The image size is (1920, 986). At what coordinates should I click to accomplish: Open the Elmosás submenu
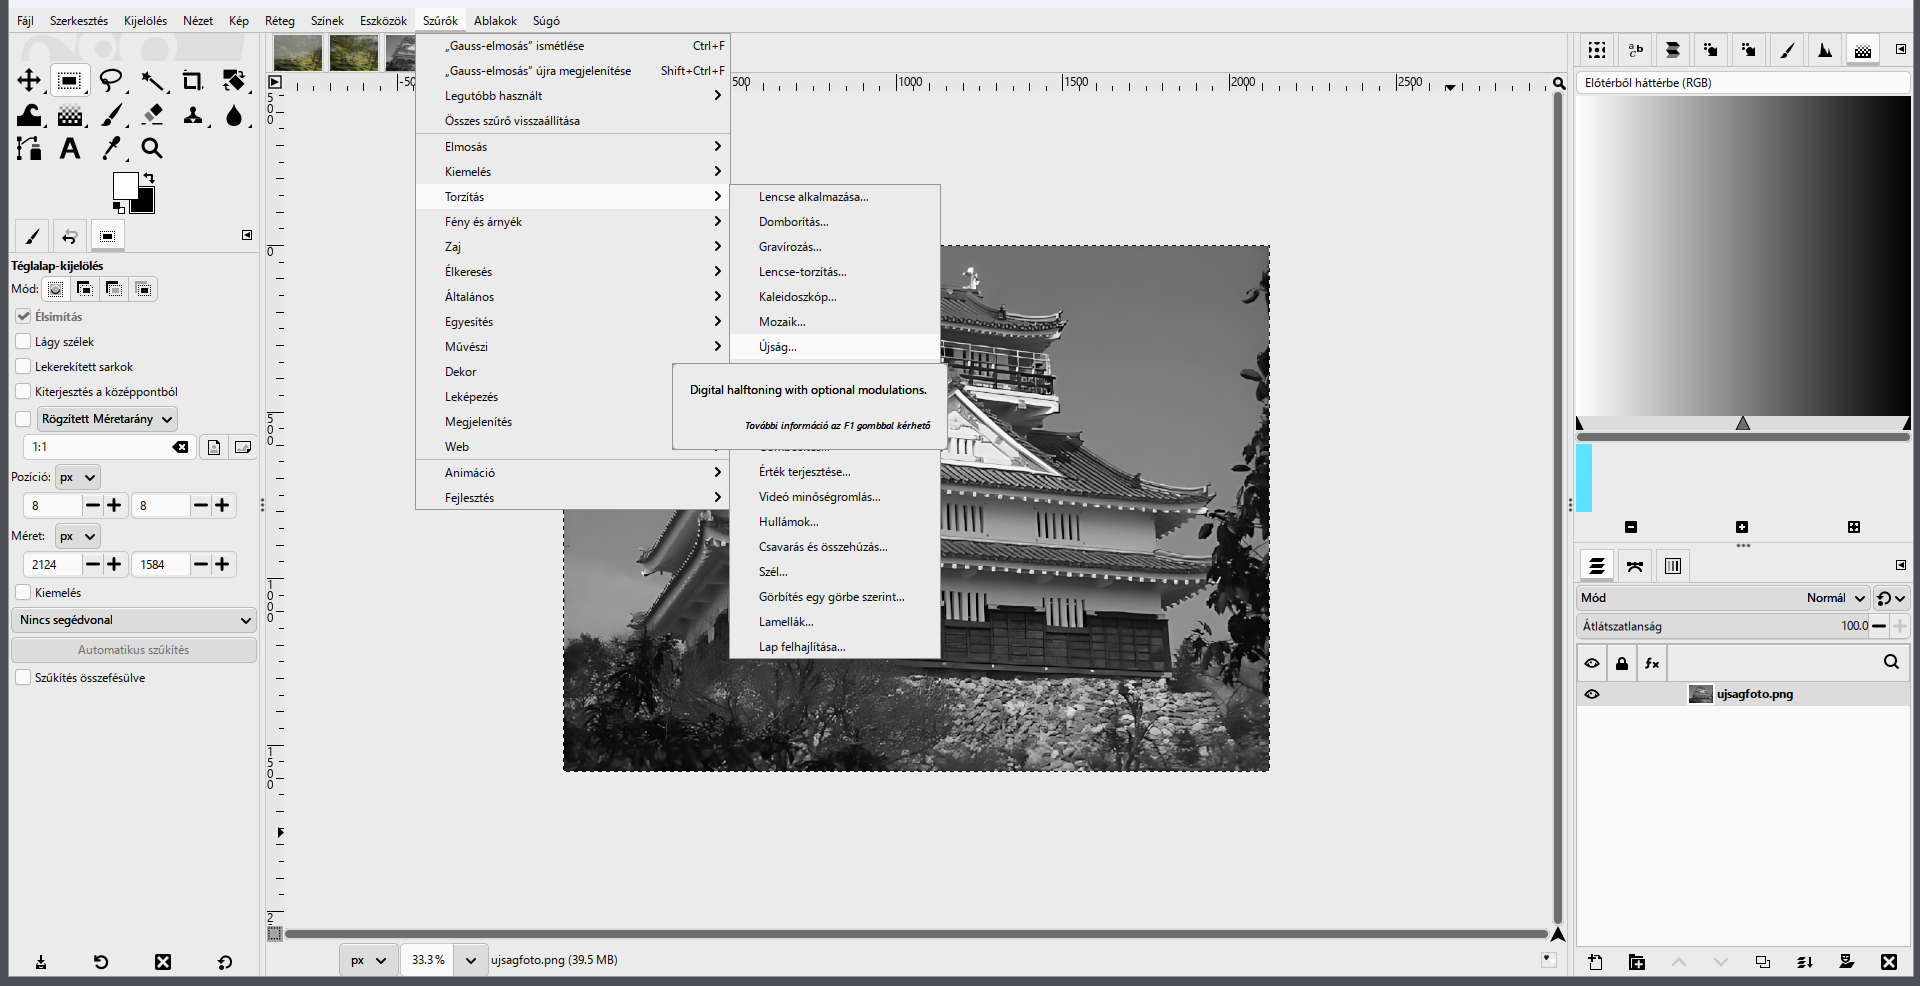point(572,147)
